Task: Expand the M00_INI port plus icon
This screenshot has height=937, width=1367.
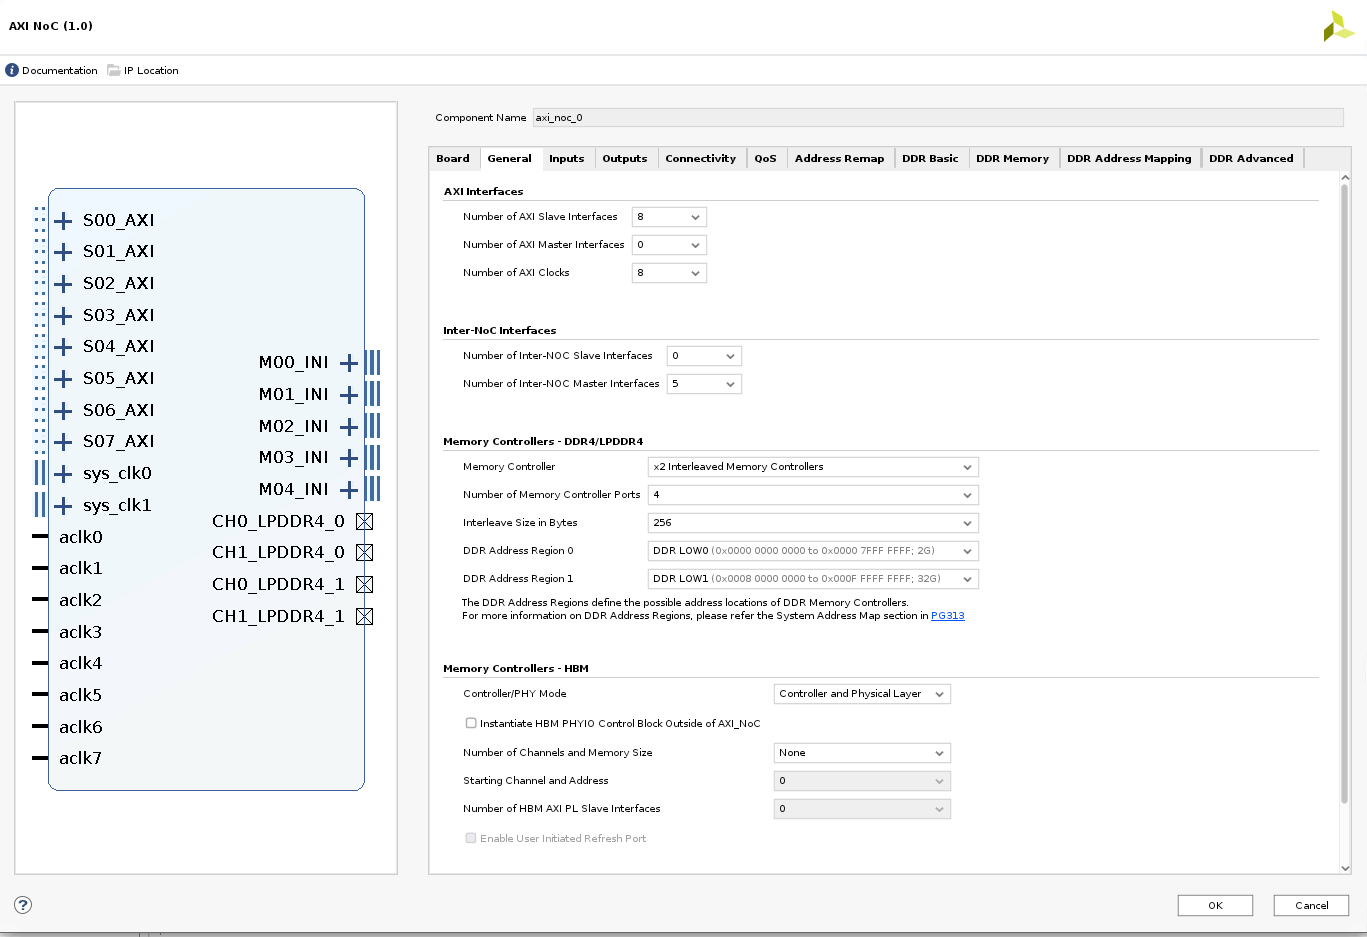Action: tap(348, 363)
